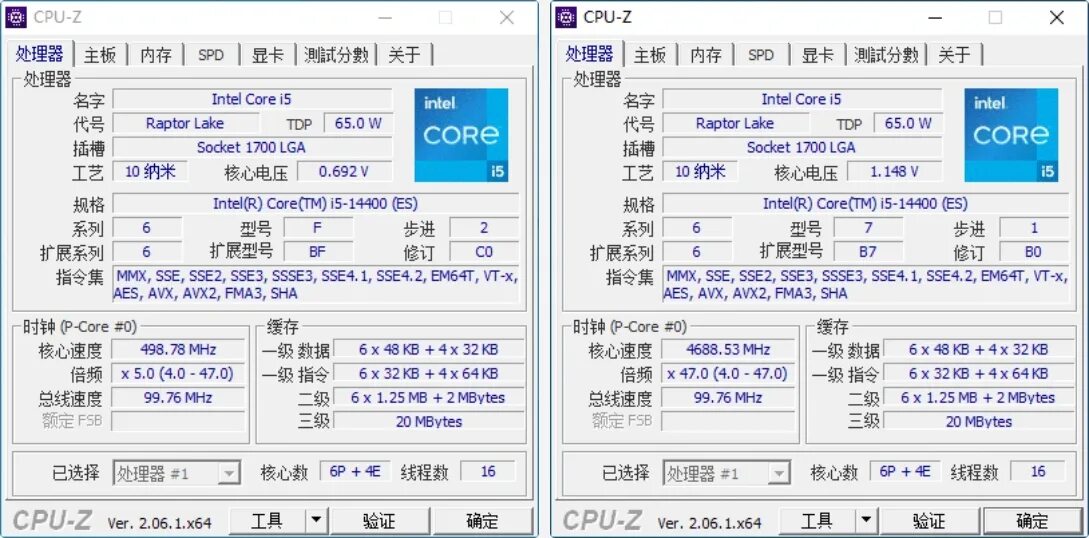Minimize the right CPU-Z window
This screenshot has width=1089, height=538.
935,17
